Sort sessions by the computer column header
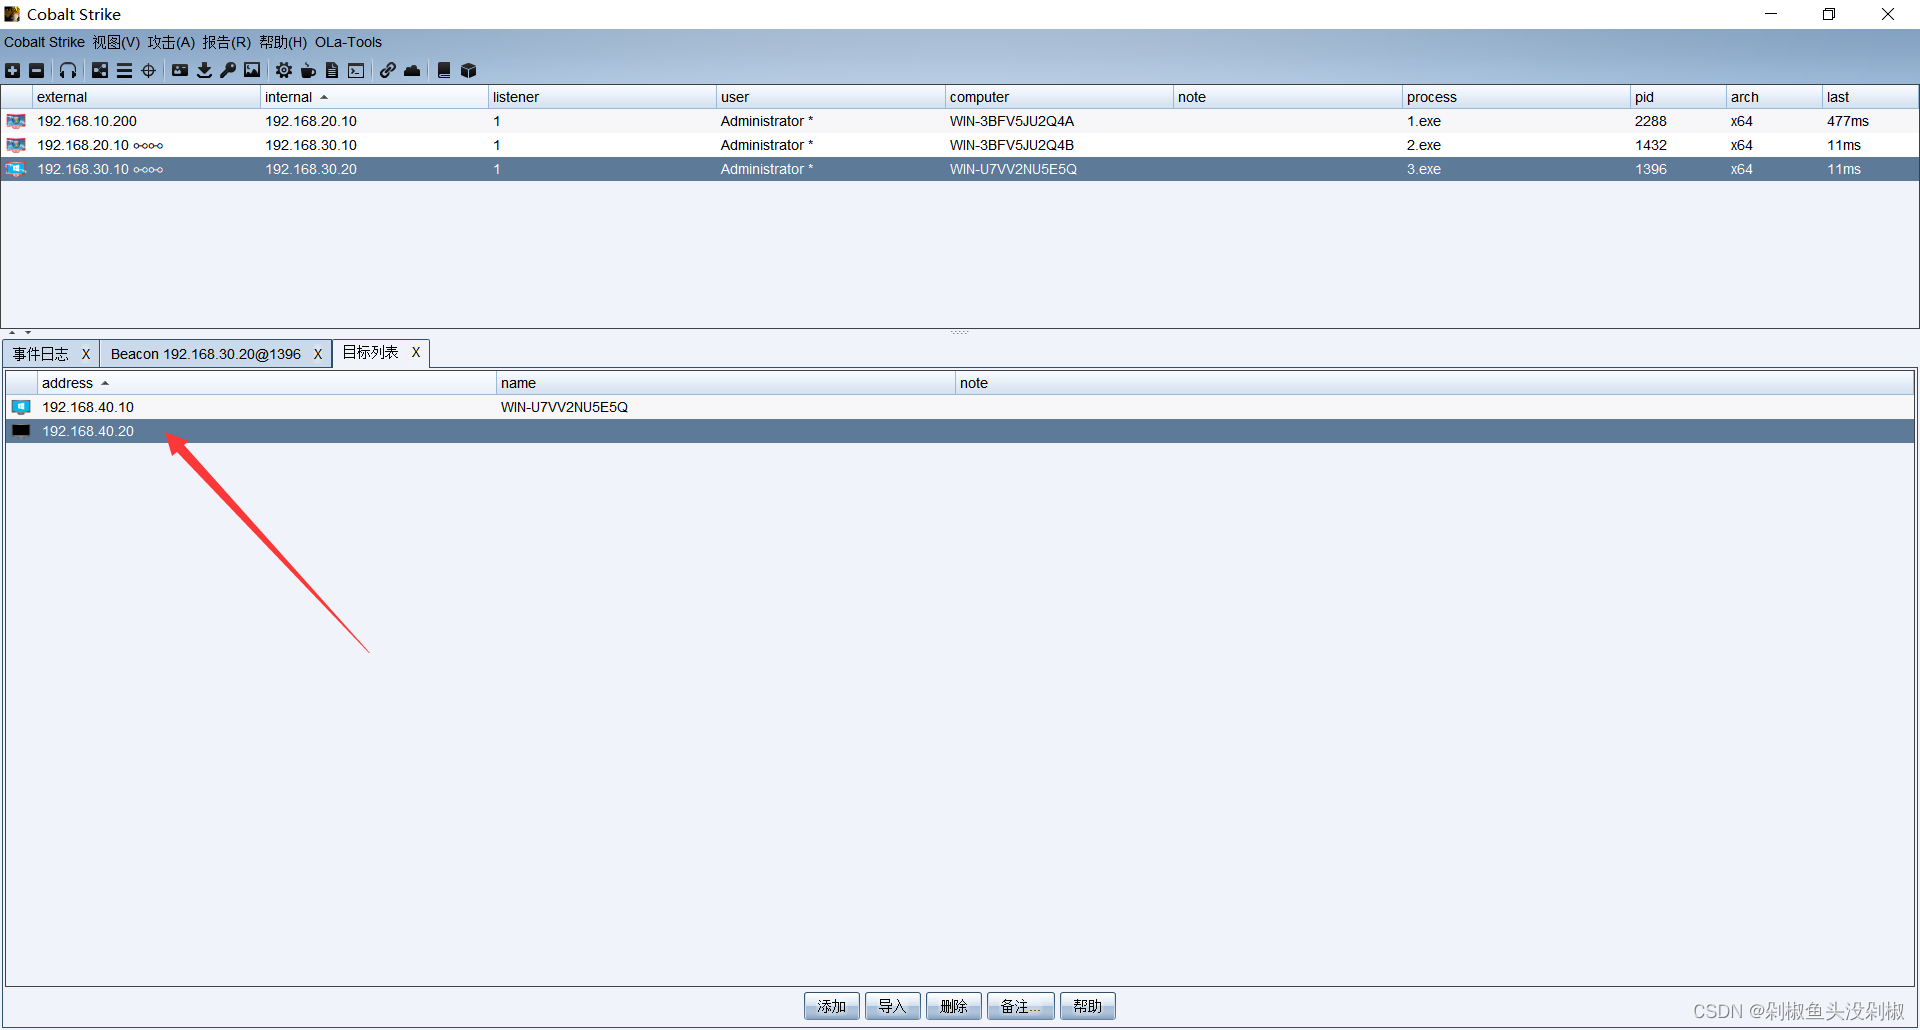 (1059, 97)
